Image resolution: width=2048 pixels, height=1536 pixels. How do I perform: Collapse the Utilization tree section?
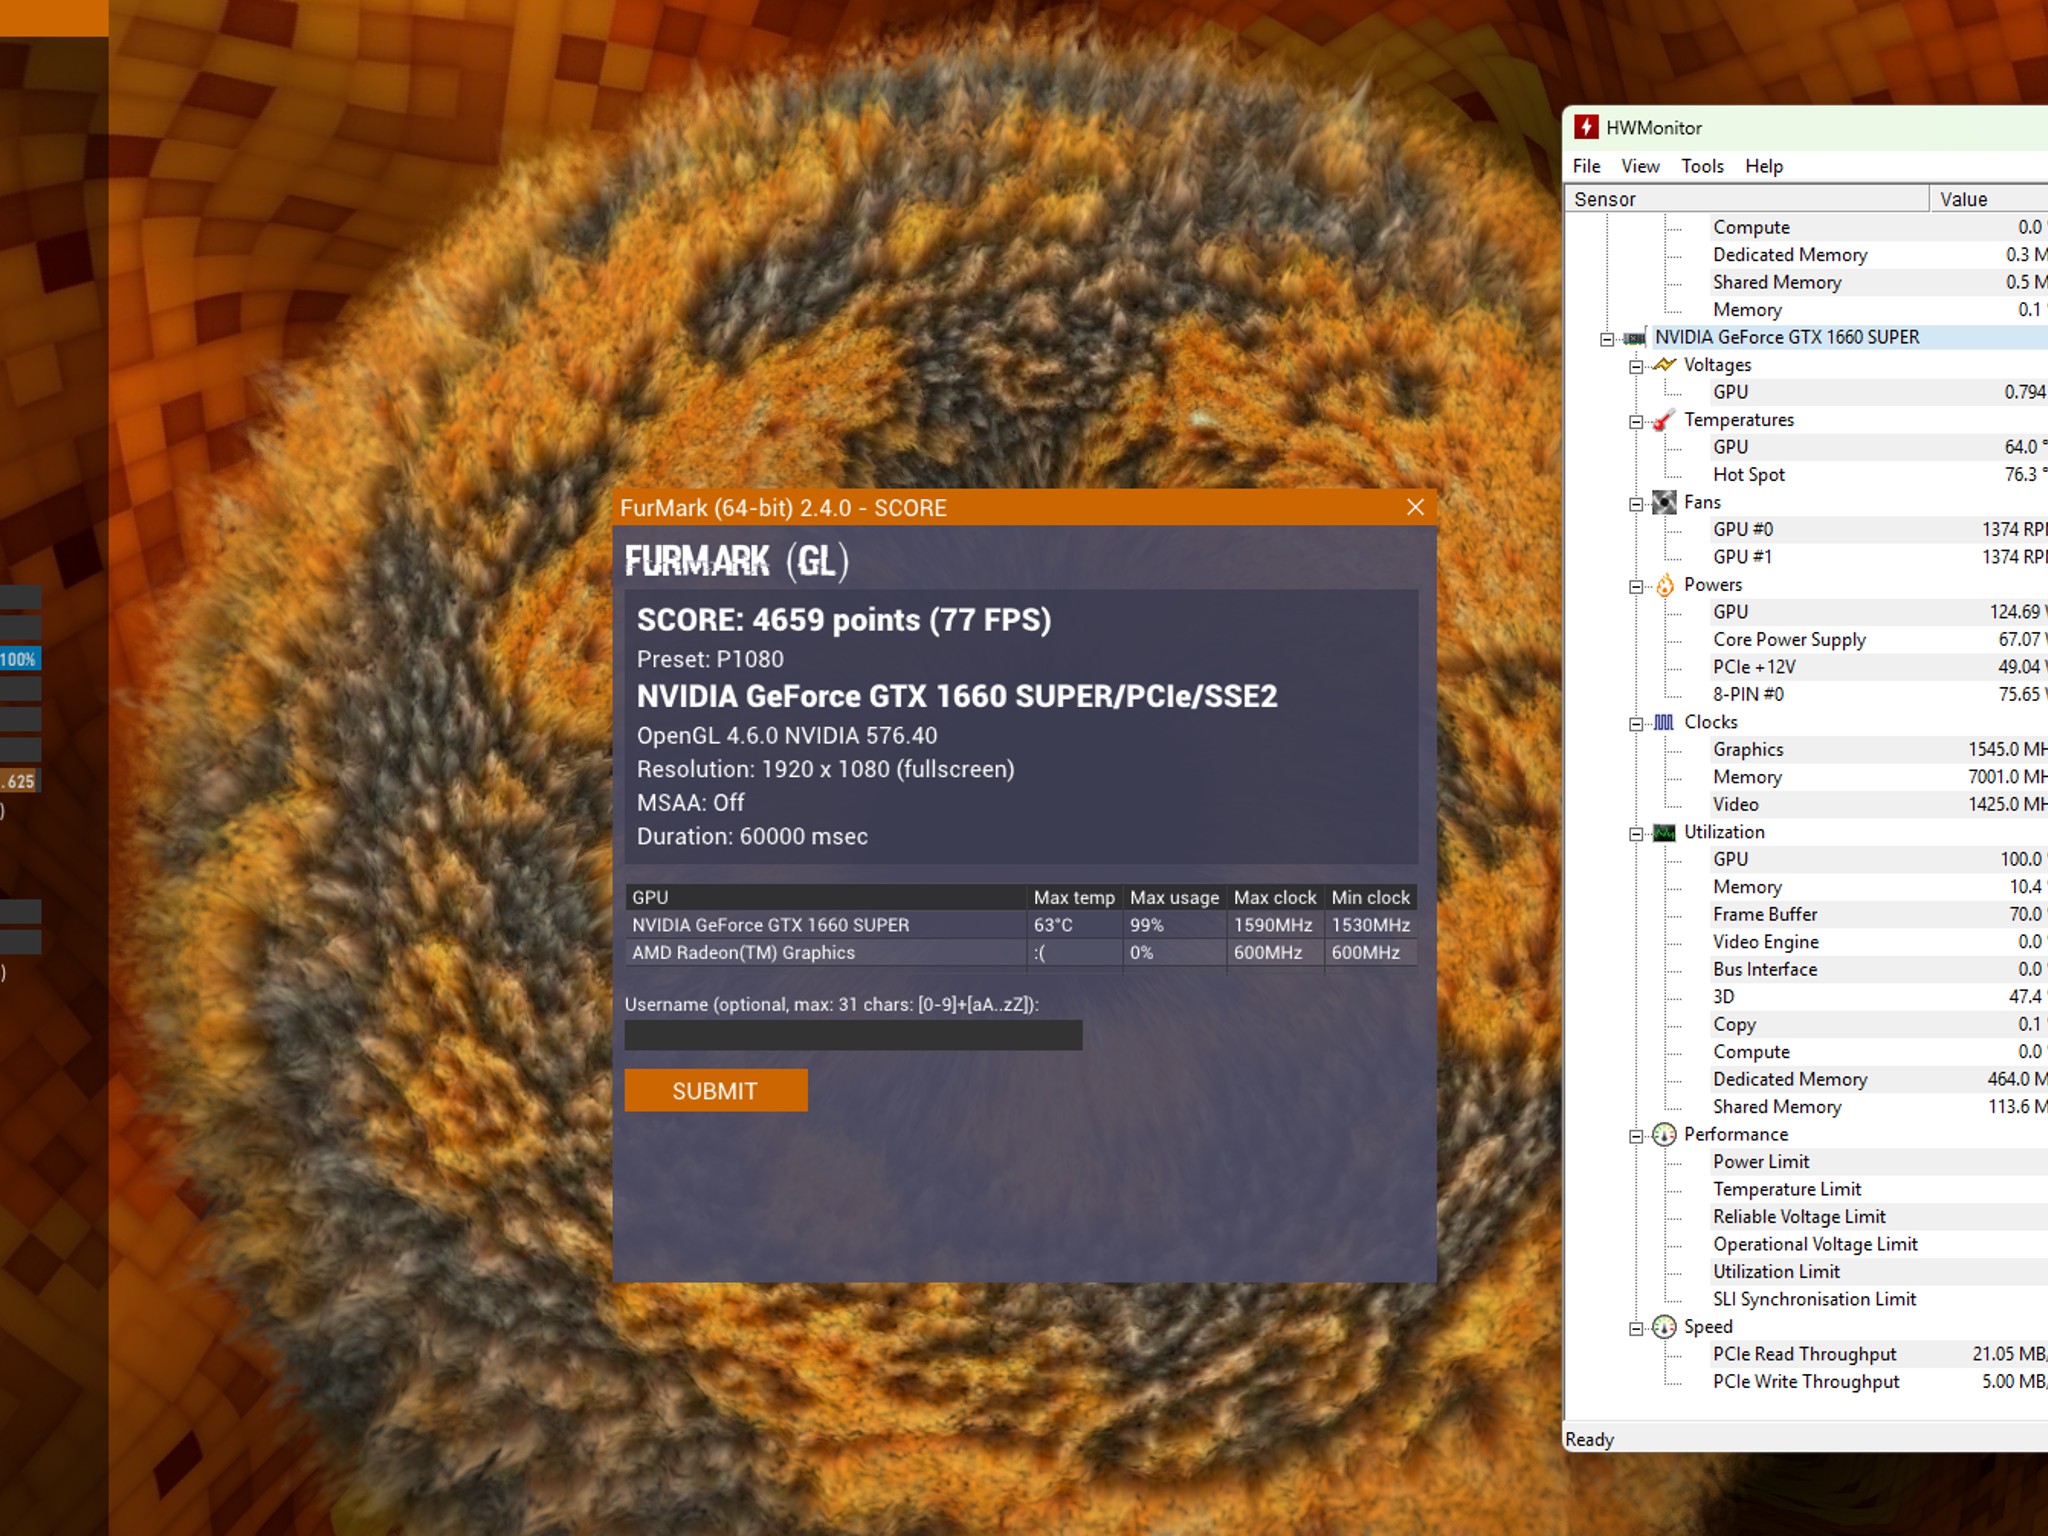[x=1636, y=834]
